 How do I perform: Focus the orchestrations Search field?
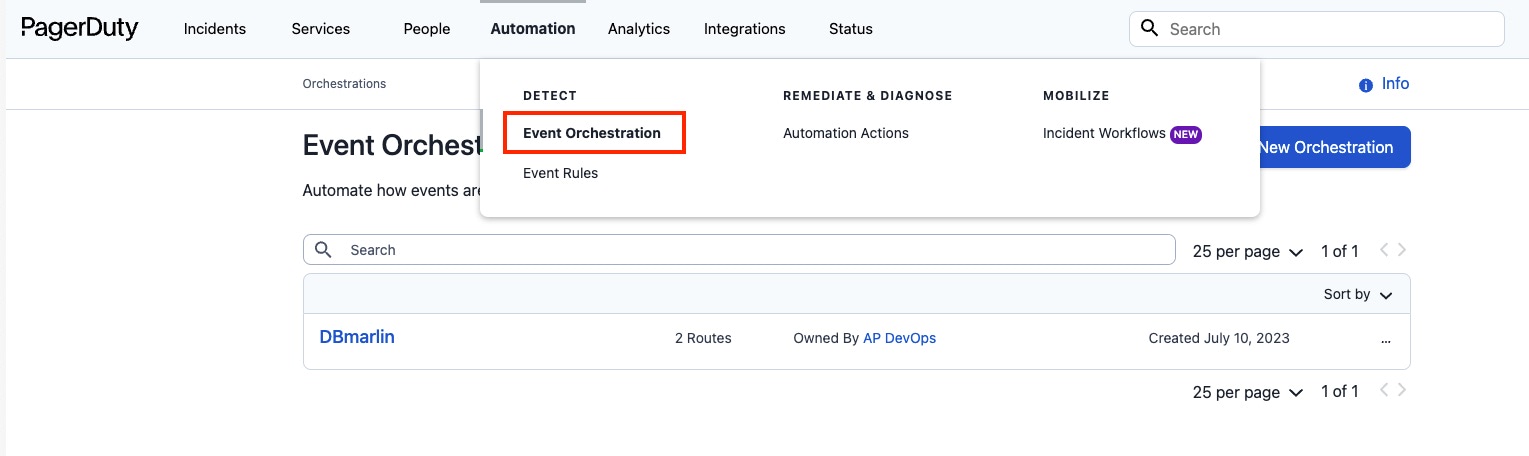(739, 250)
